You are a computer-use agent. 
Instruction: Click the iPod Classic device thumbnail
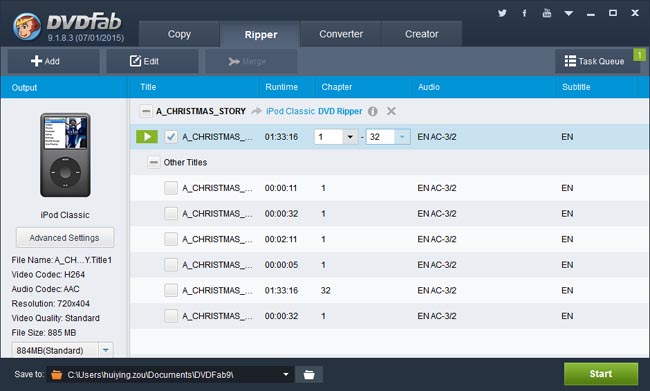pyautogui.click(x=65, y=155)
